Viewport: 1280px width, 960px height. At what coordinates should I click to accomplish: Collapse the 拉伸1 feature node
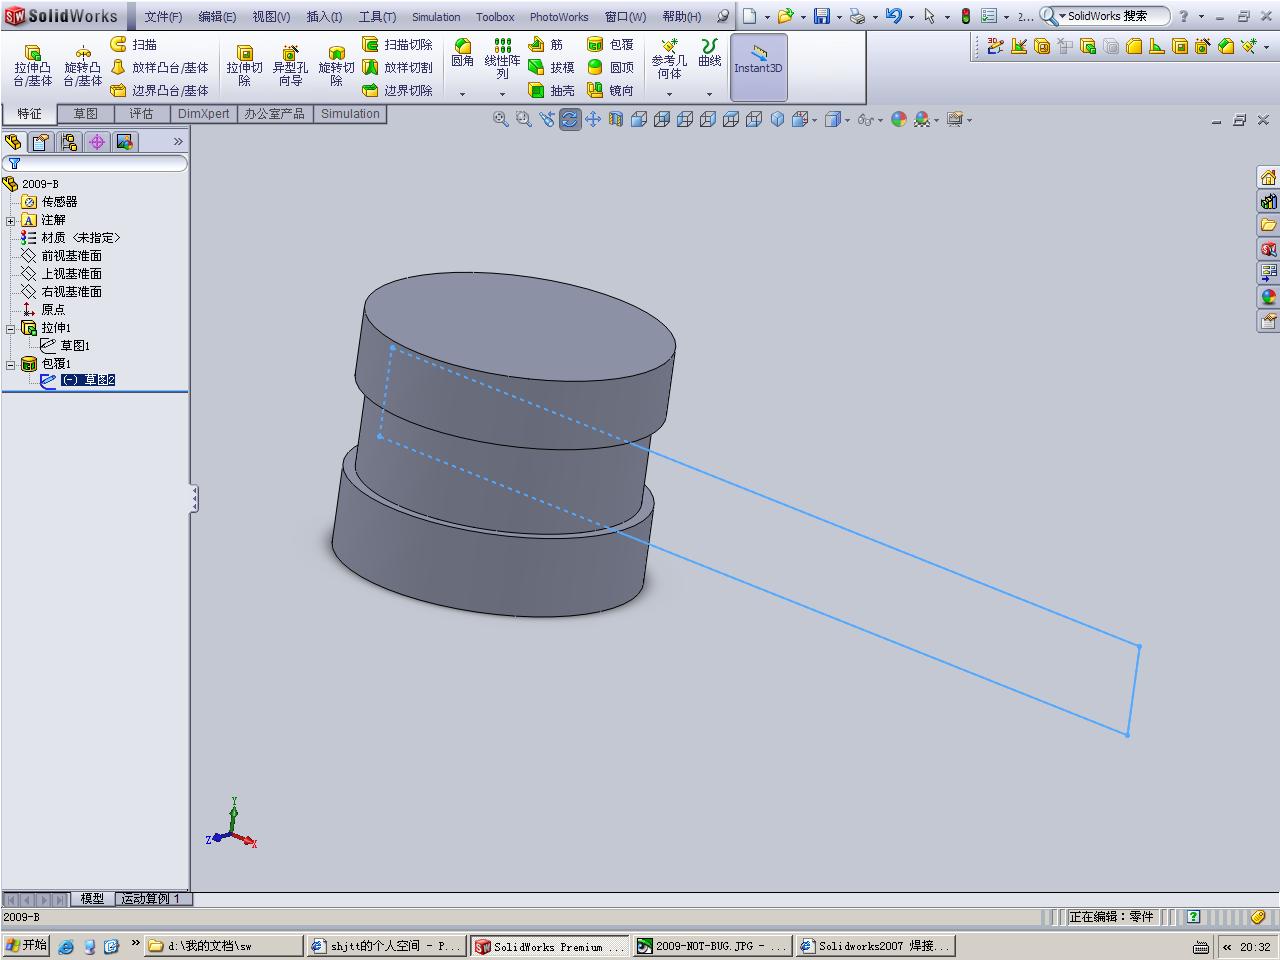[x=10, y=328]
